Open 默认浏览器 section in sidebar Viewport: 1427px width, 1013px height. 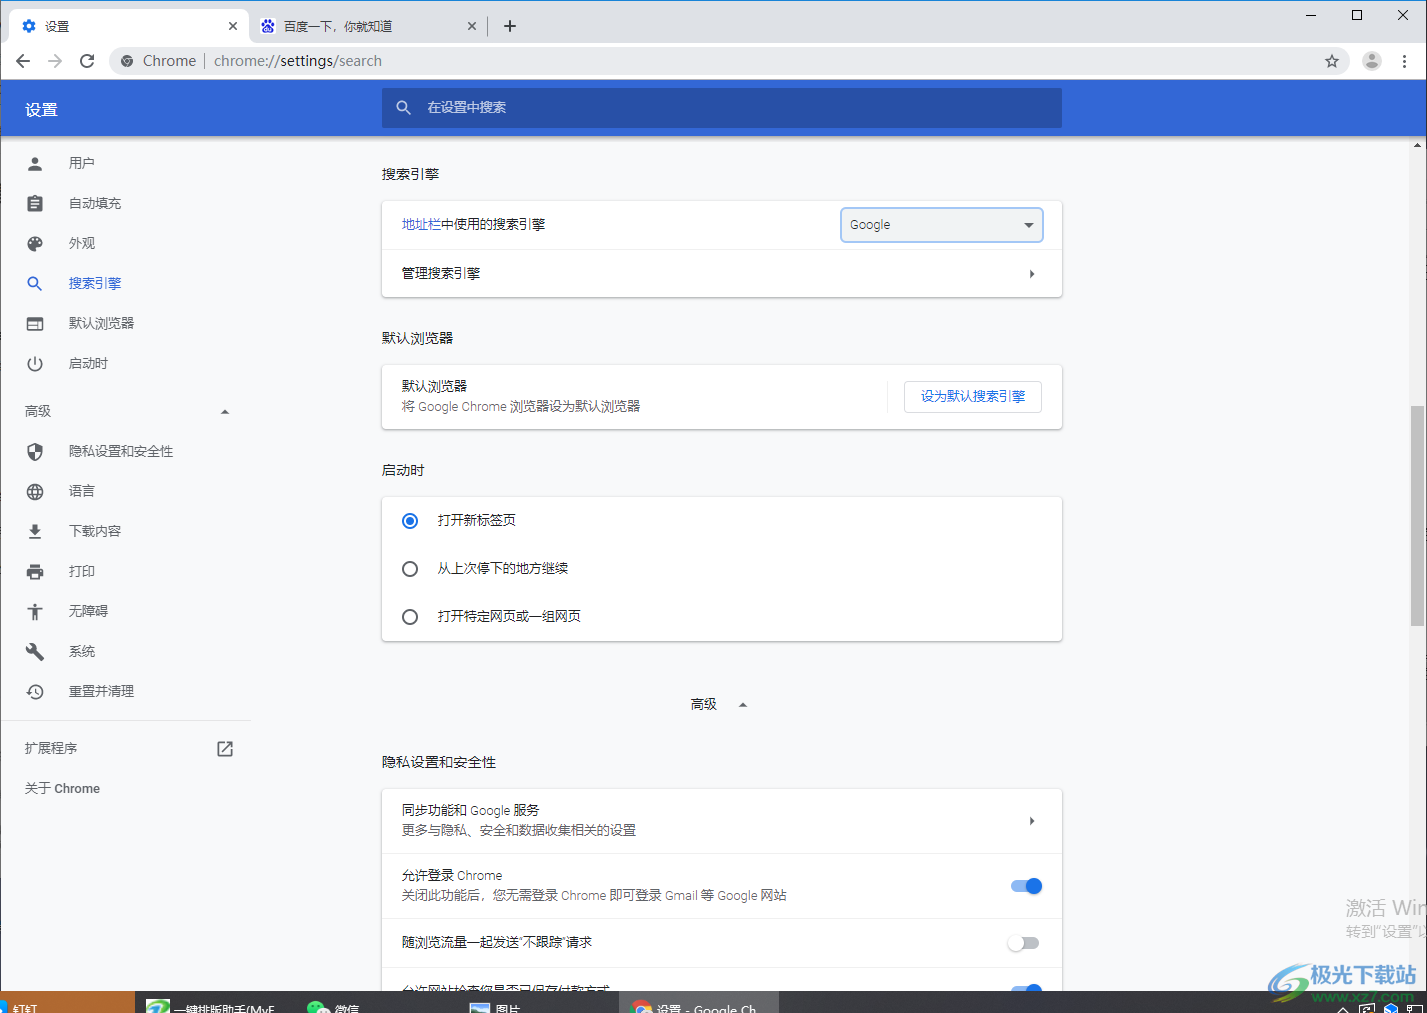tap(101, 323)
